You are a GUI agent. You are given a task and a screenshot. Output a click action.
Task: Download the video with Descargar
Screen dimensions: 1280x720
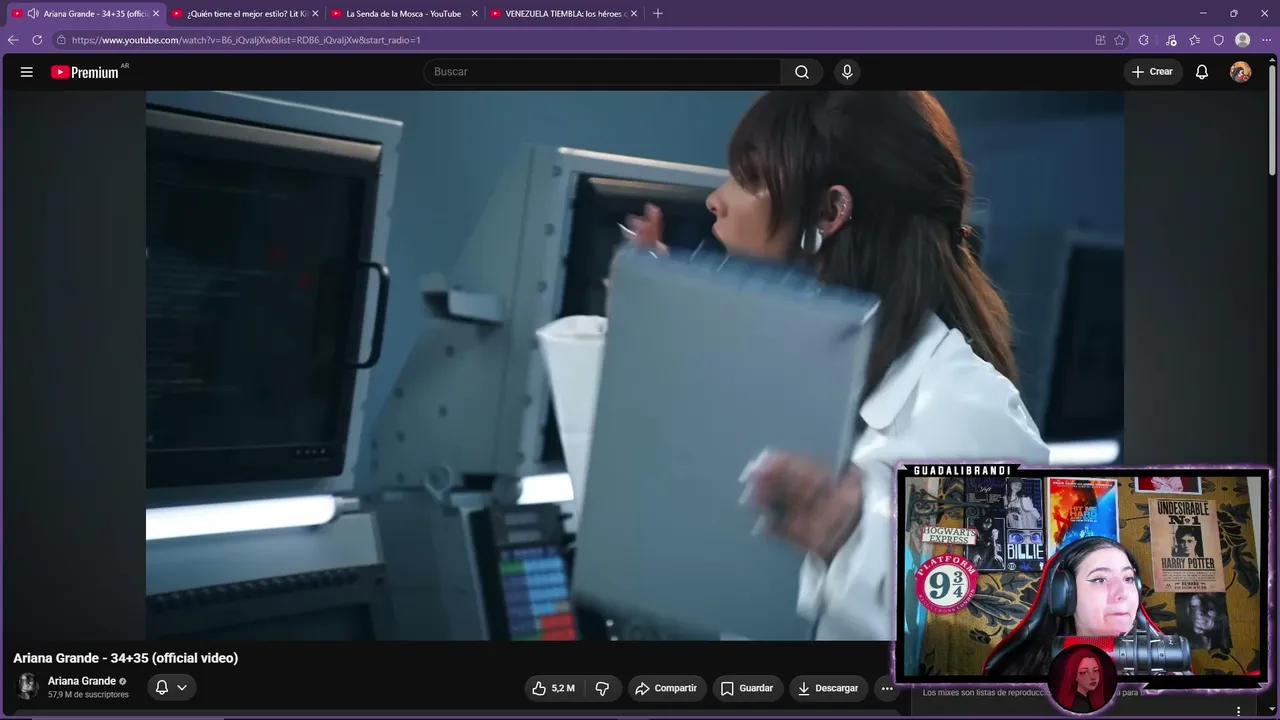828,688
